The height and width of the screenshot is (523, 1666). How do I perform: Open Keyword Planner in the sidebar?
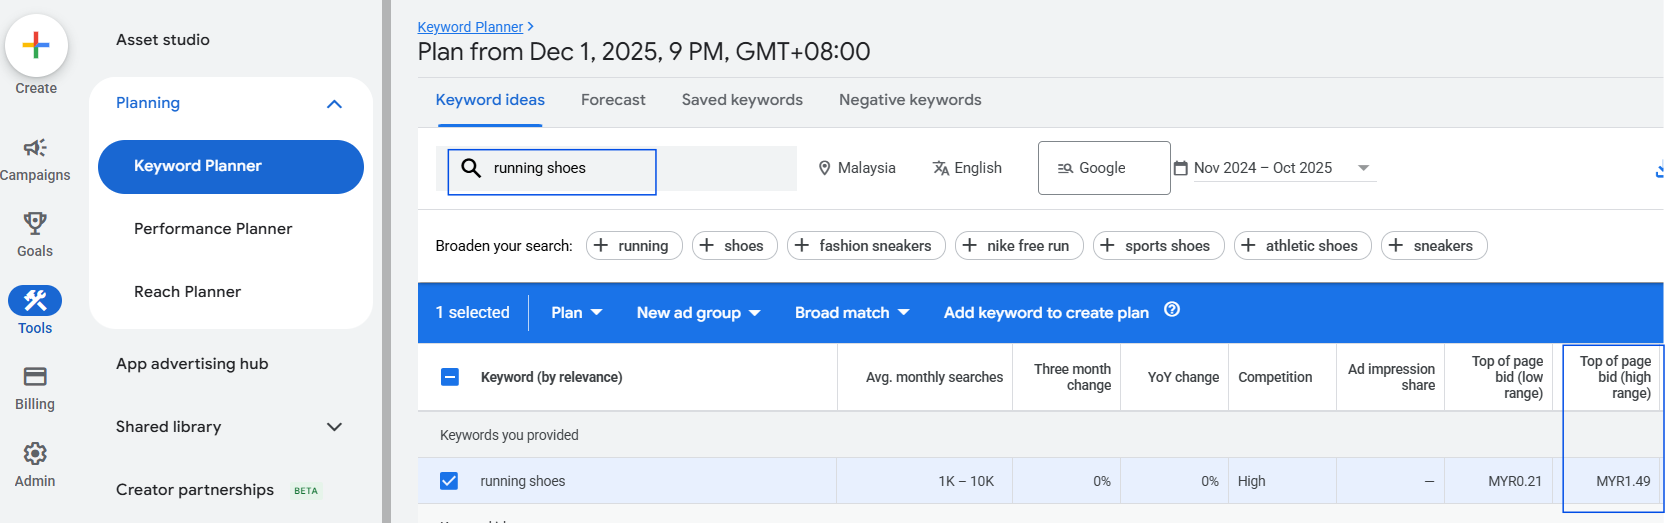click(231, 166)
